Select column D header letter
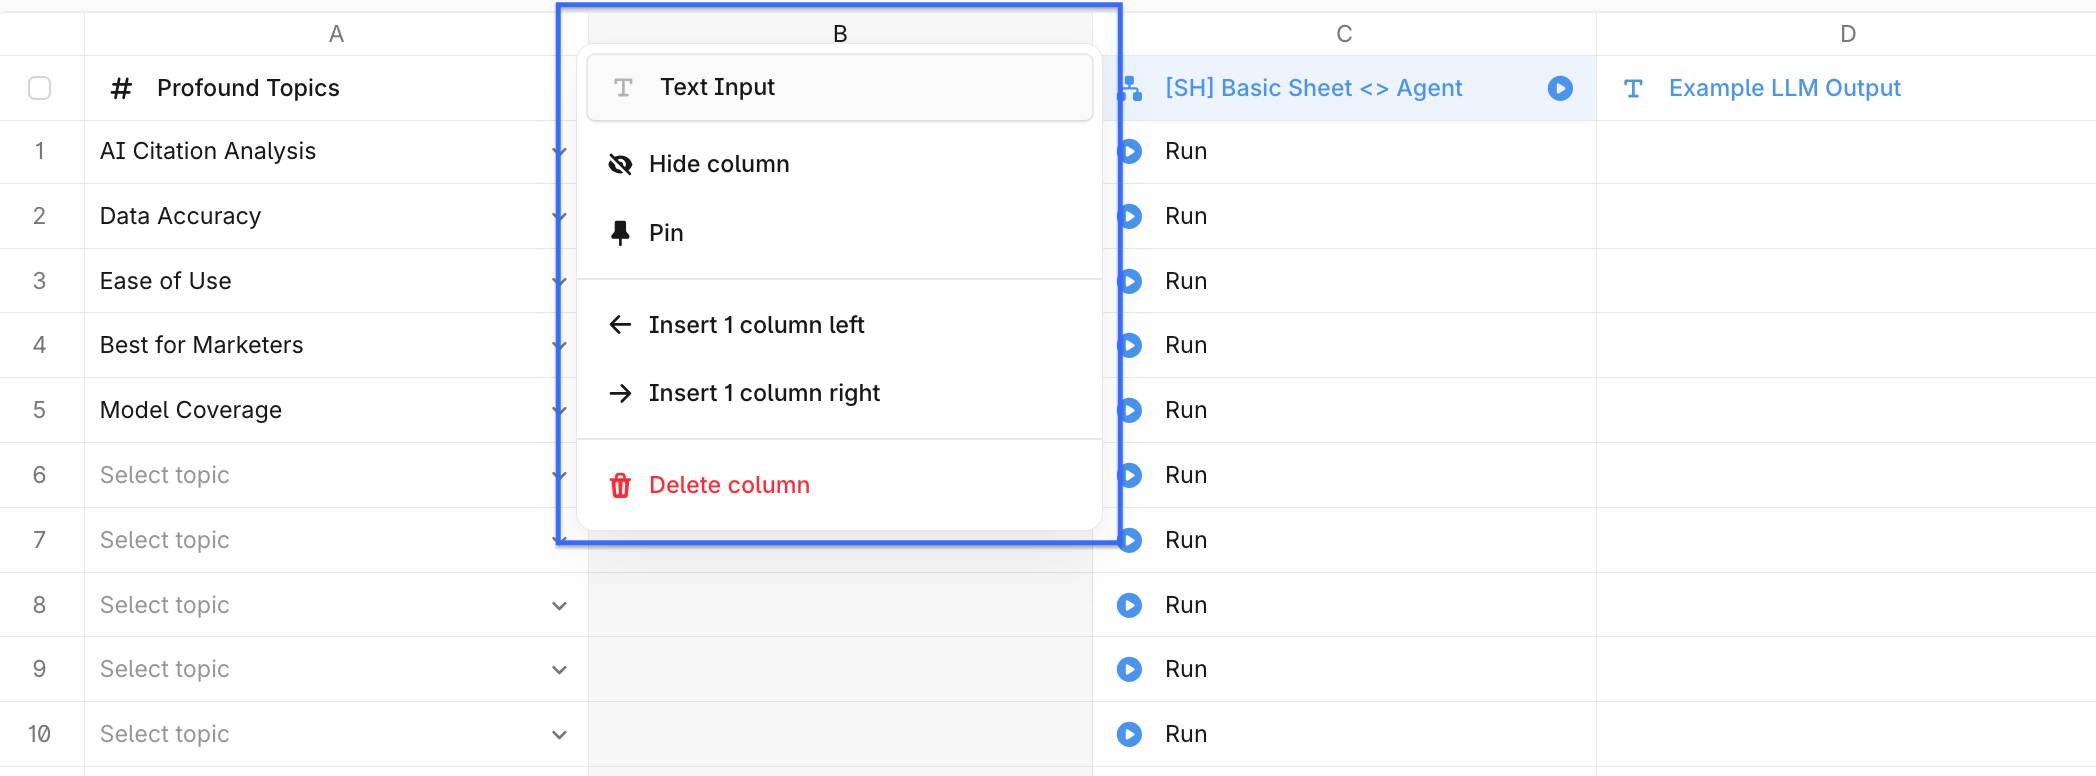 pos(1848,34)
